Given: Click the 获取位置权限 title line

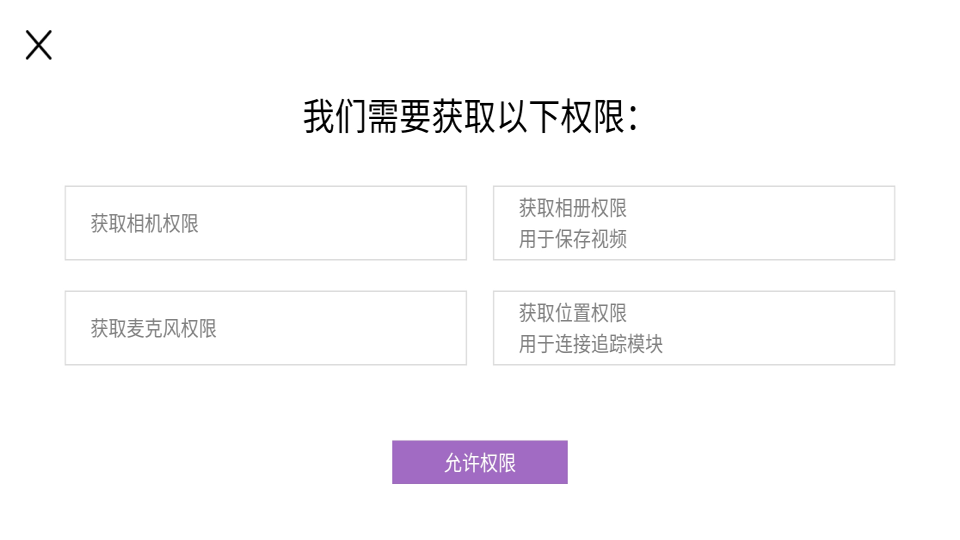Looking at the screenshot, I should (572, 313).
